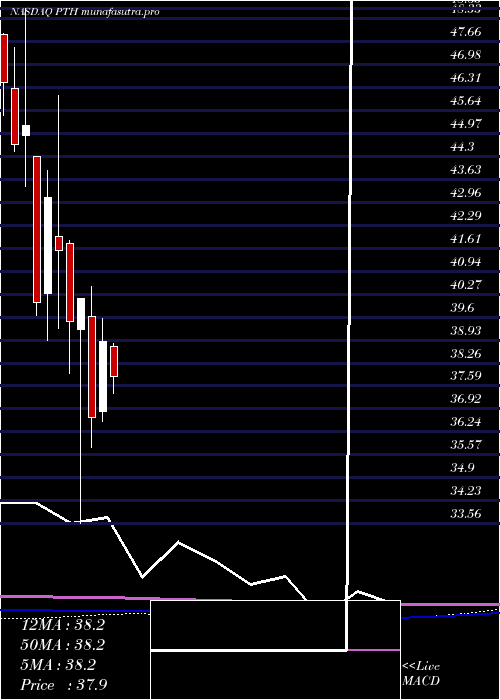Select the 47.66 price axis label

(466, 32)
